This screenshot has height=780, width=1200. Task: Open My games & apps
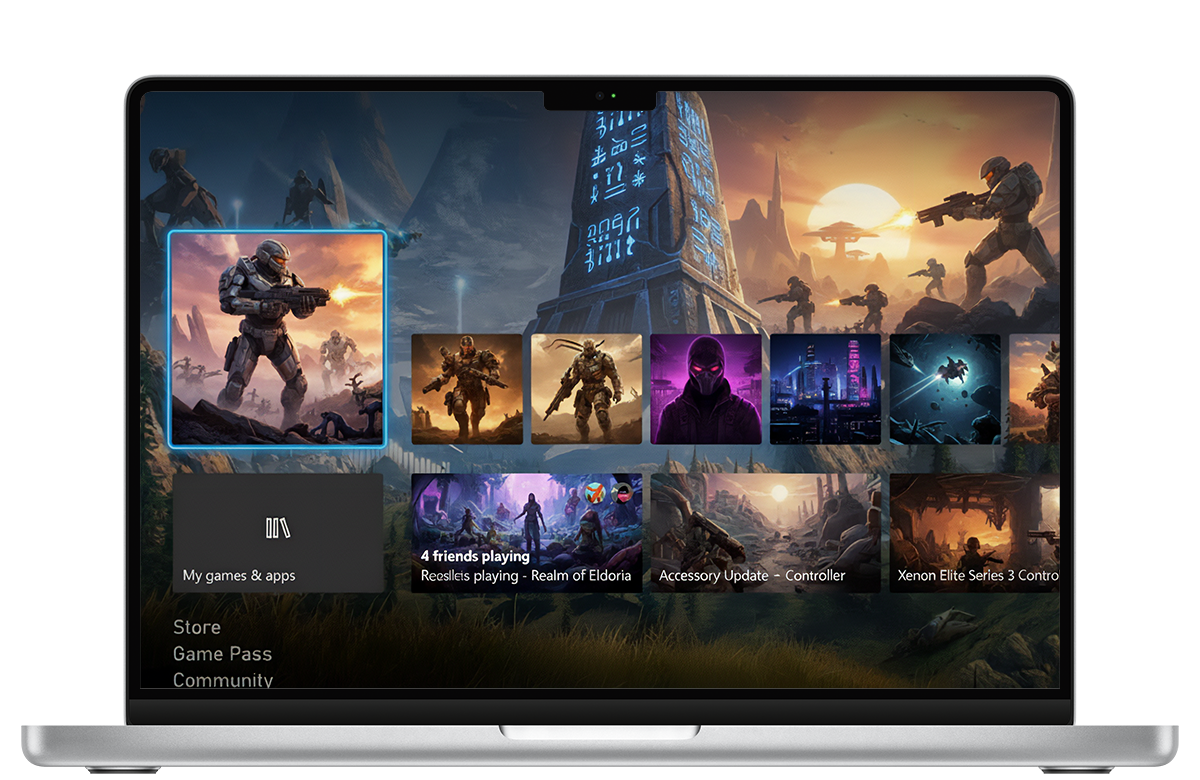coord(278,532)
